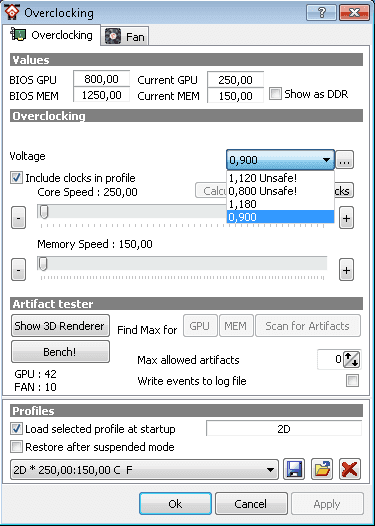
Task: Click the help question mark button
Action: coord(321,13)
